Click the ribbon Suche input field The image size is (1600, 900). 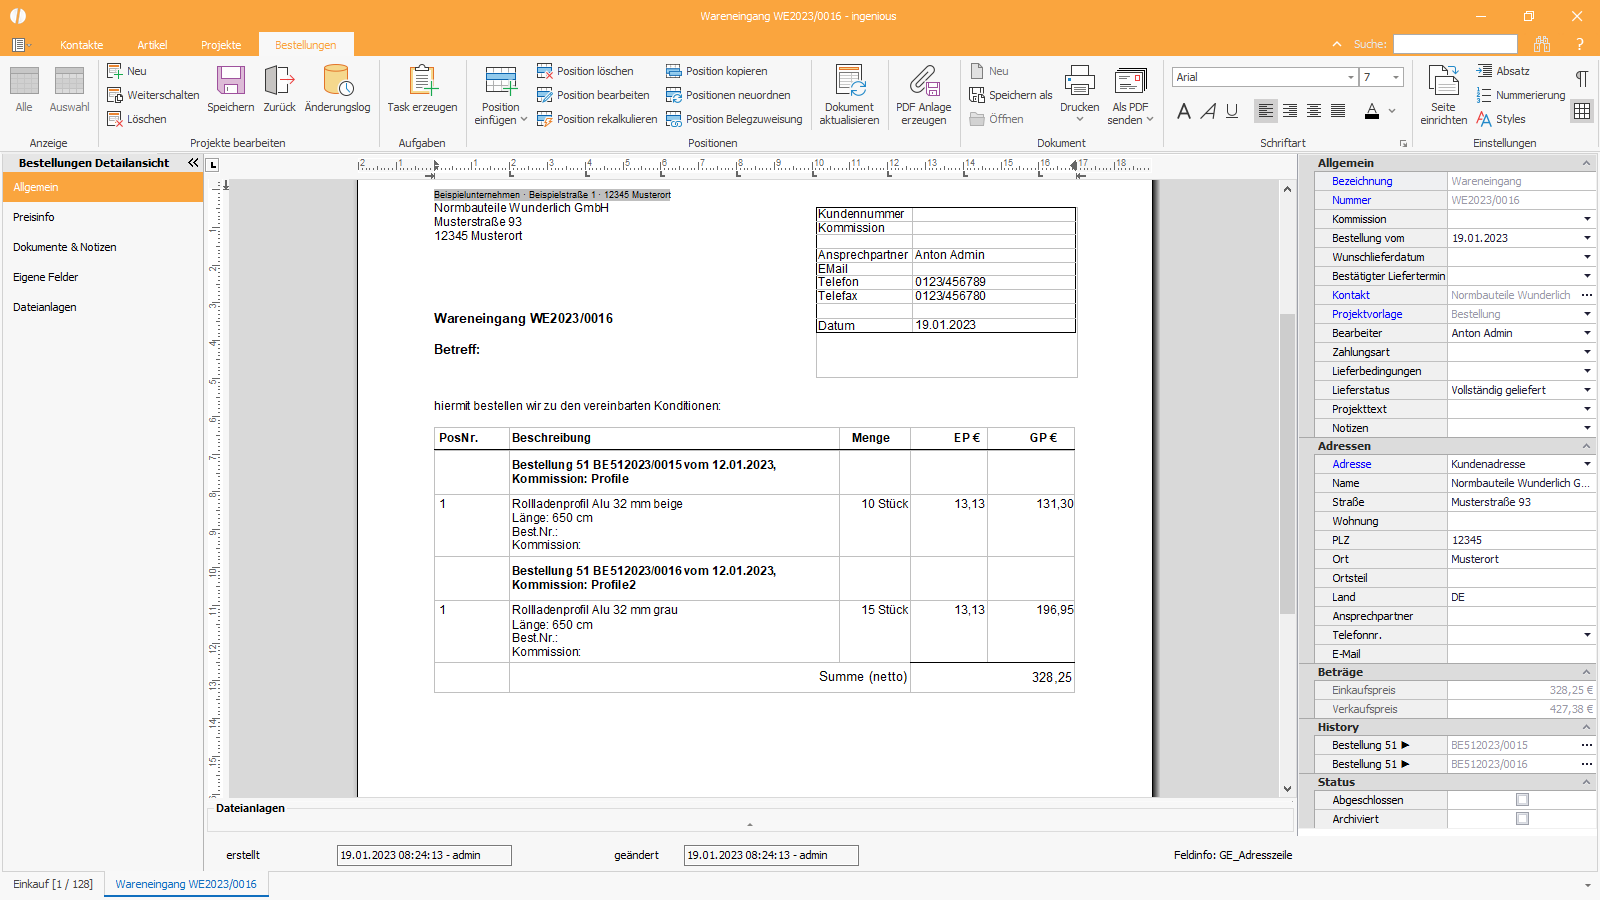tap(1455, 44)
